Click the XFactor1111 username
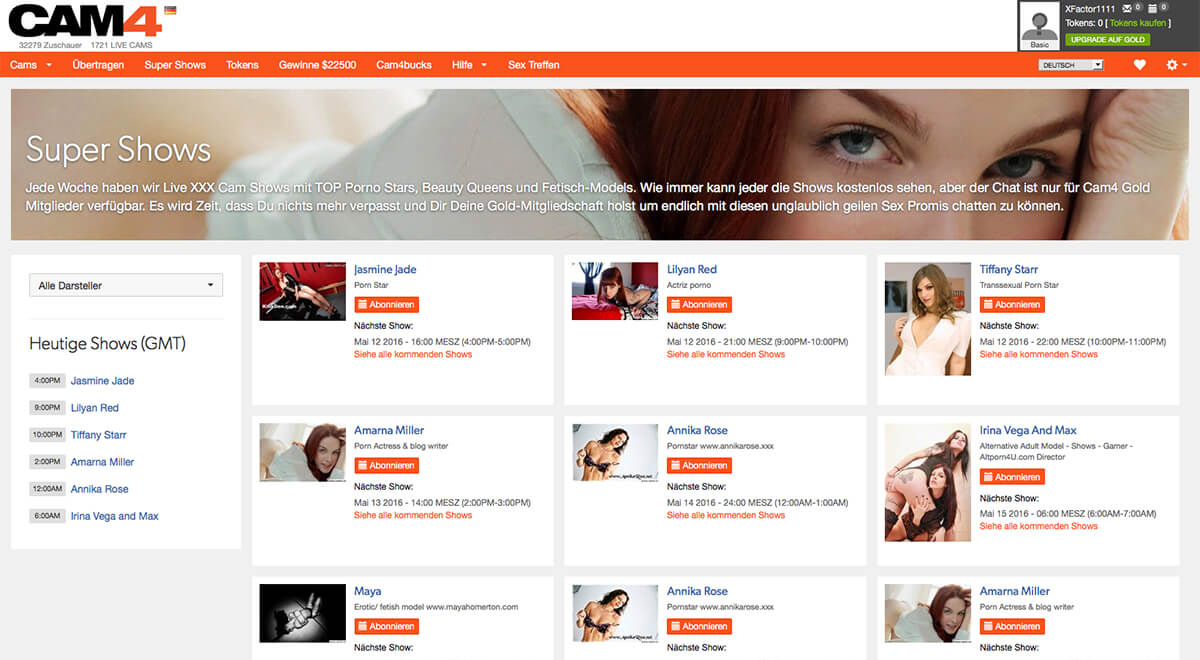 (x=1090, y=8)
